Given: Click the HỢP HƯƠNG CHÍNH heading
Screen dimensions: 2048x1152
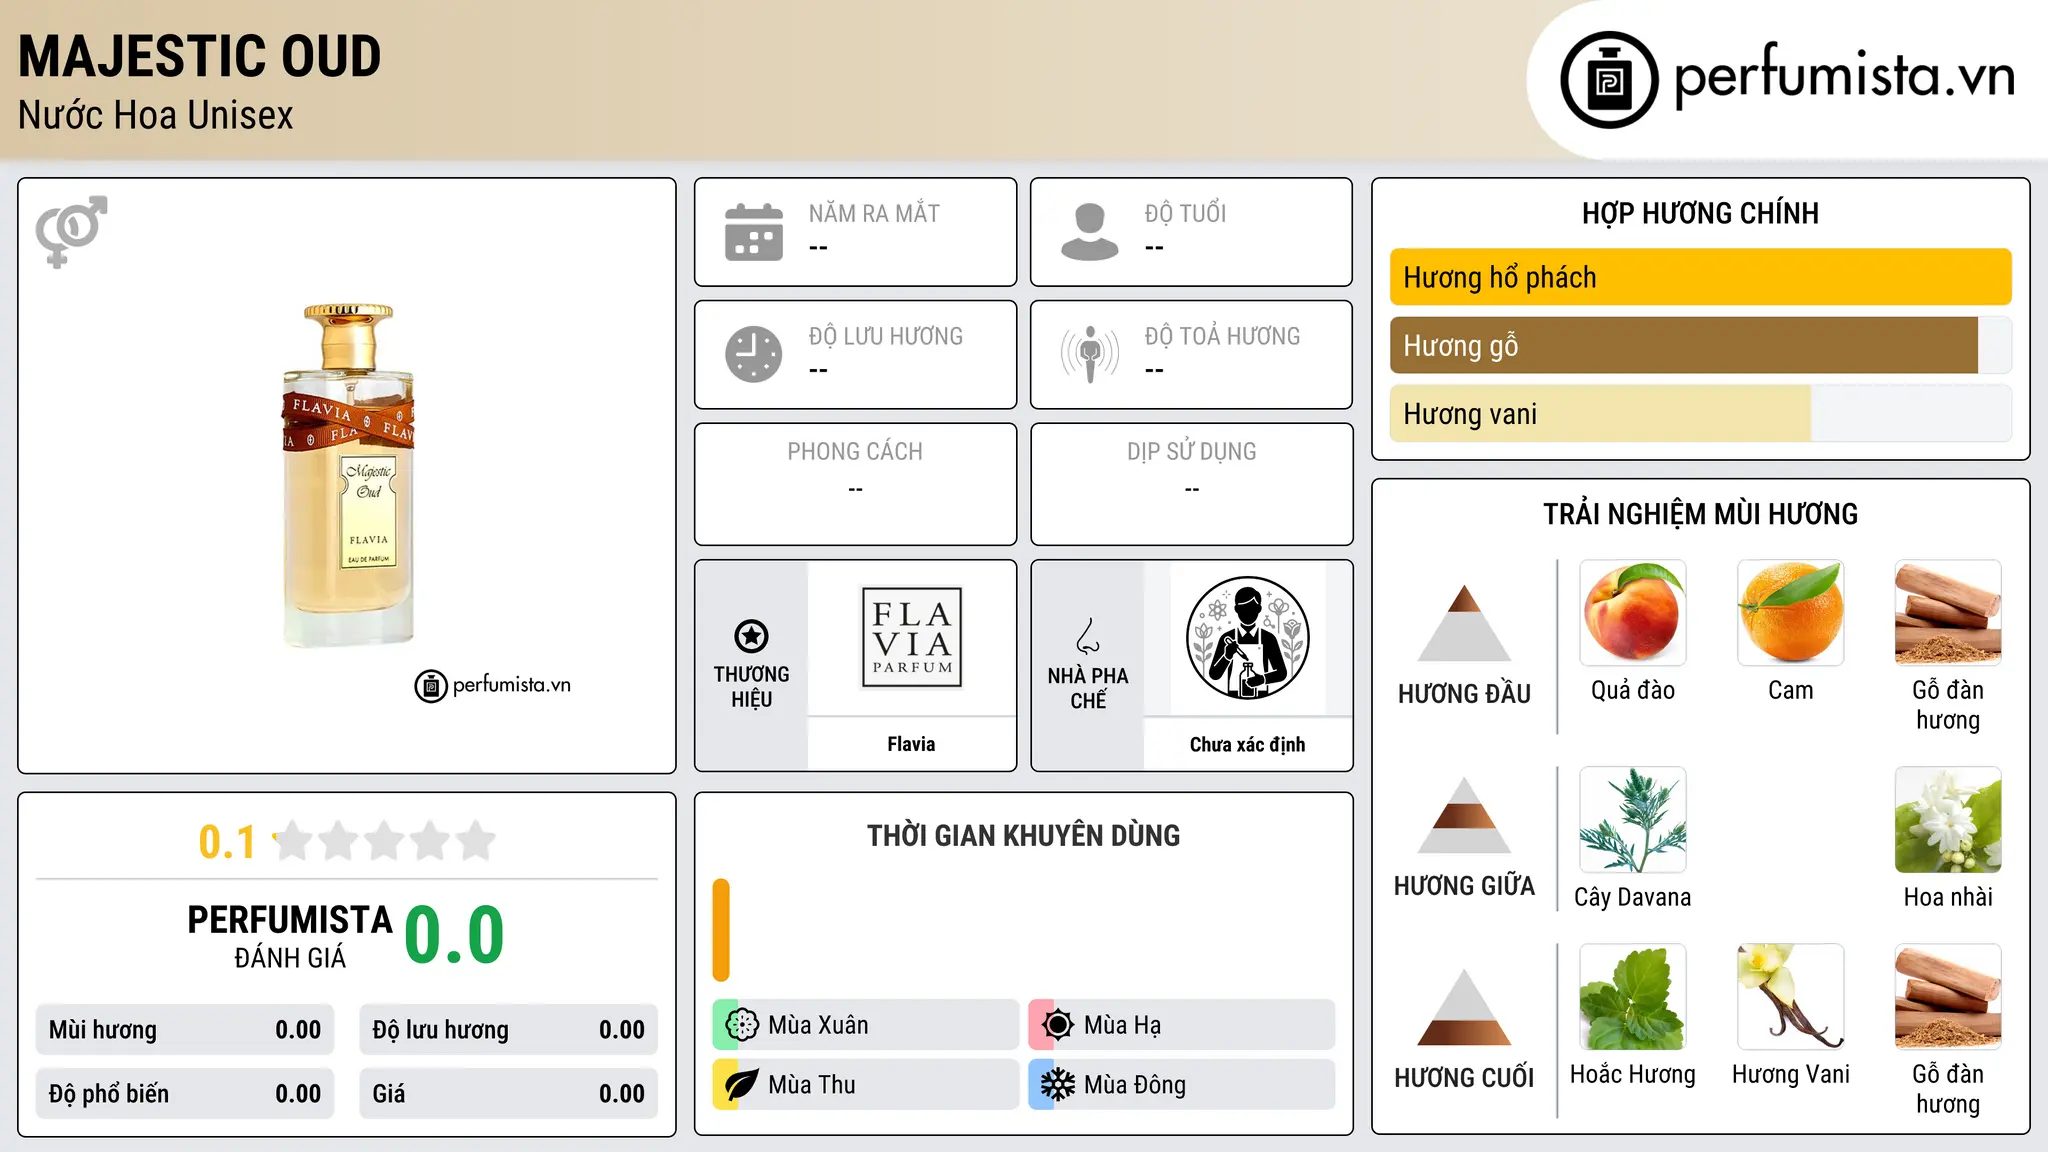Looking at the screenshot, I should click(x=1700, y=213).
